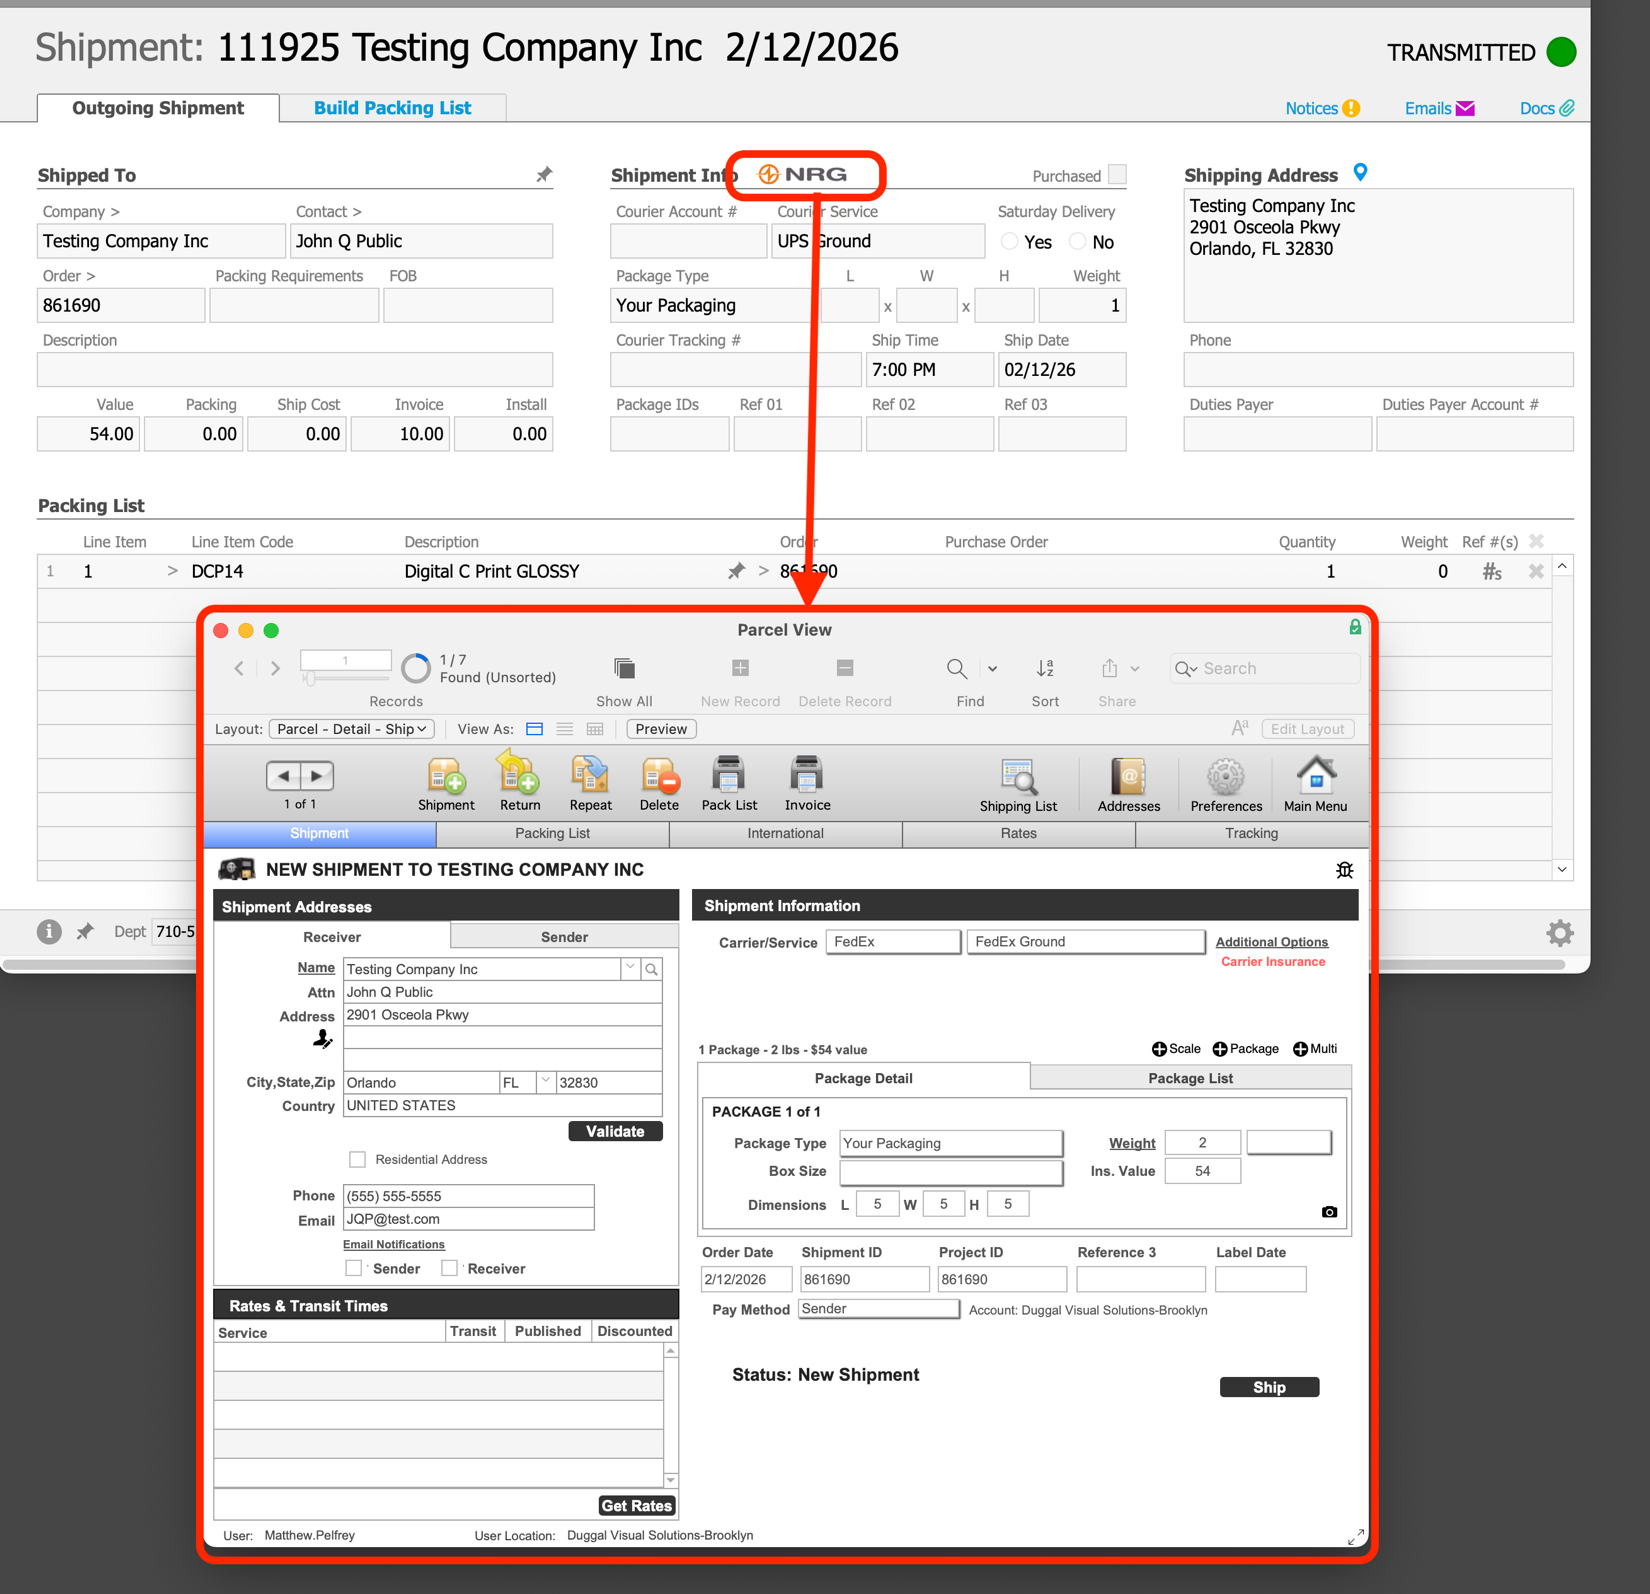The width and height of the screenshot is (1650, 1594).
Task: Check Residential Address box
Action: click(357, 1159)
